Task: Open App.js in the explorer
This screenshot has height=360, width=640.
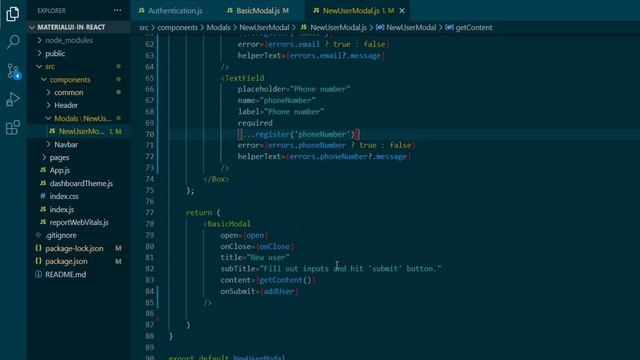Action: pyautogui.click(x=60, y=170)
